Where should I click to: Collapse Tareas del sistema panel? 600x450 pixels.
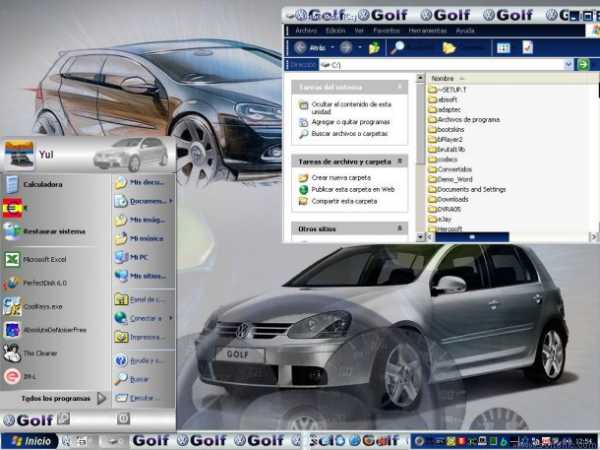click(399, 87)
